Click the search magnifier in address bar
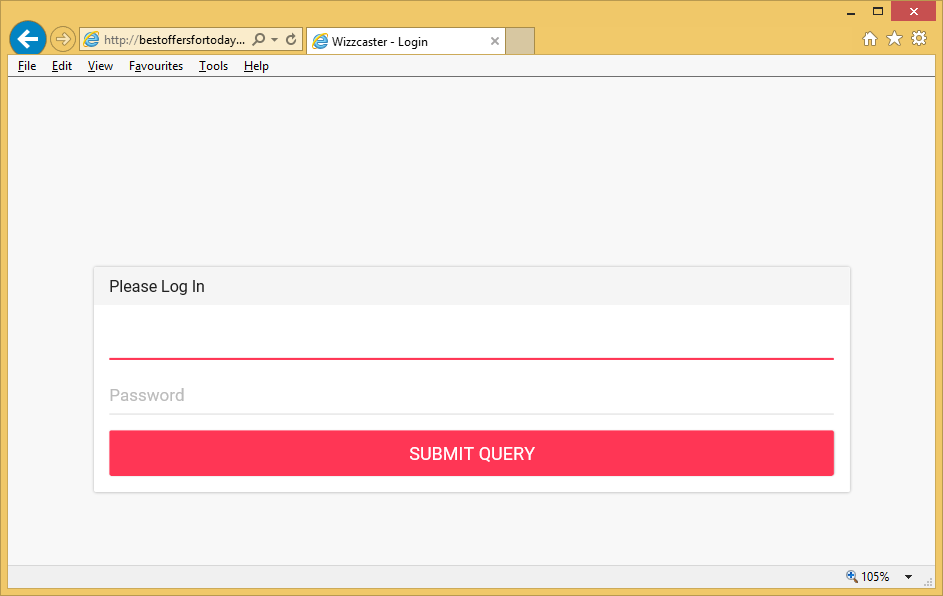 coord(259,40)
